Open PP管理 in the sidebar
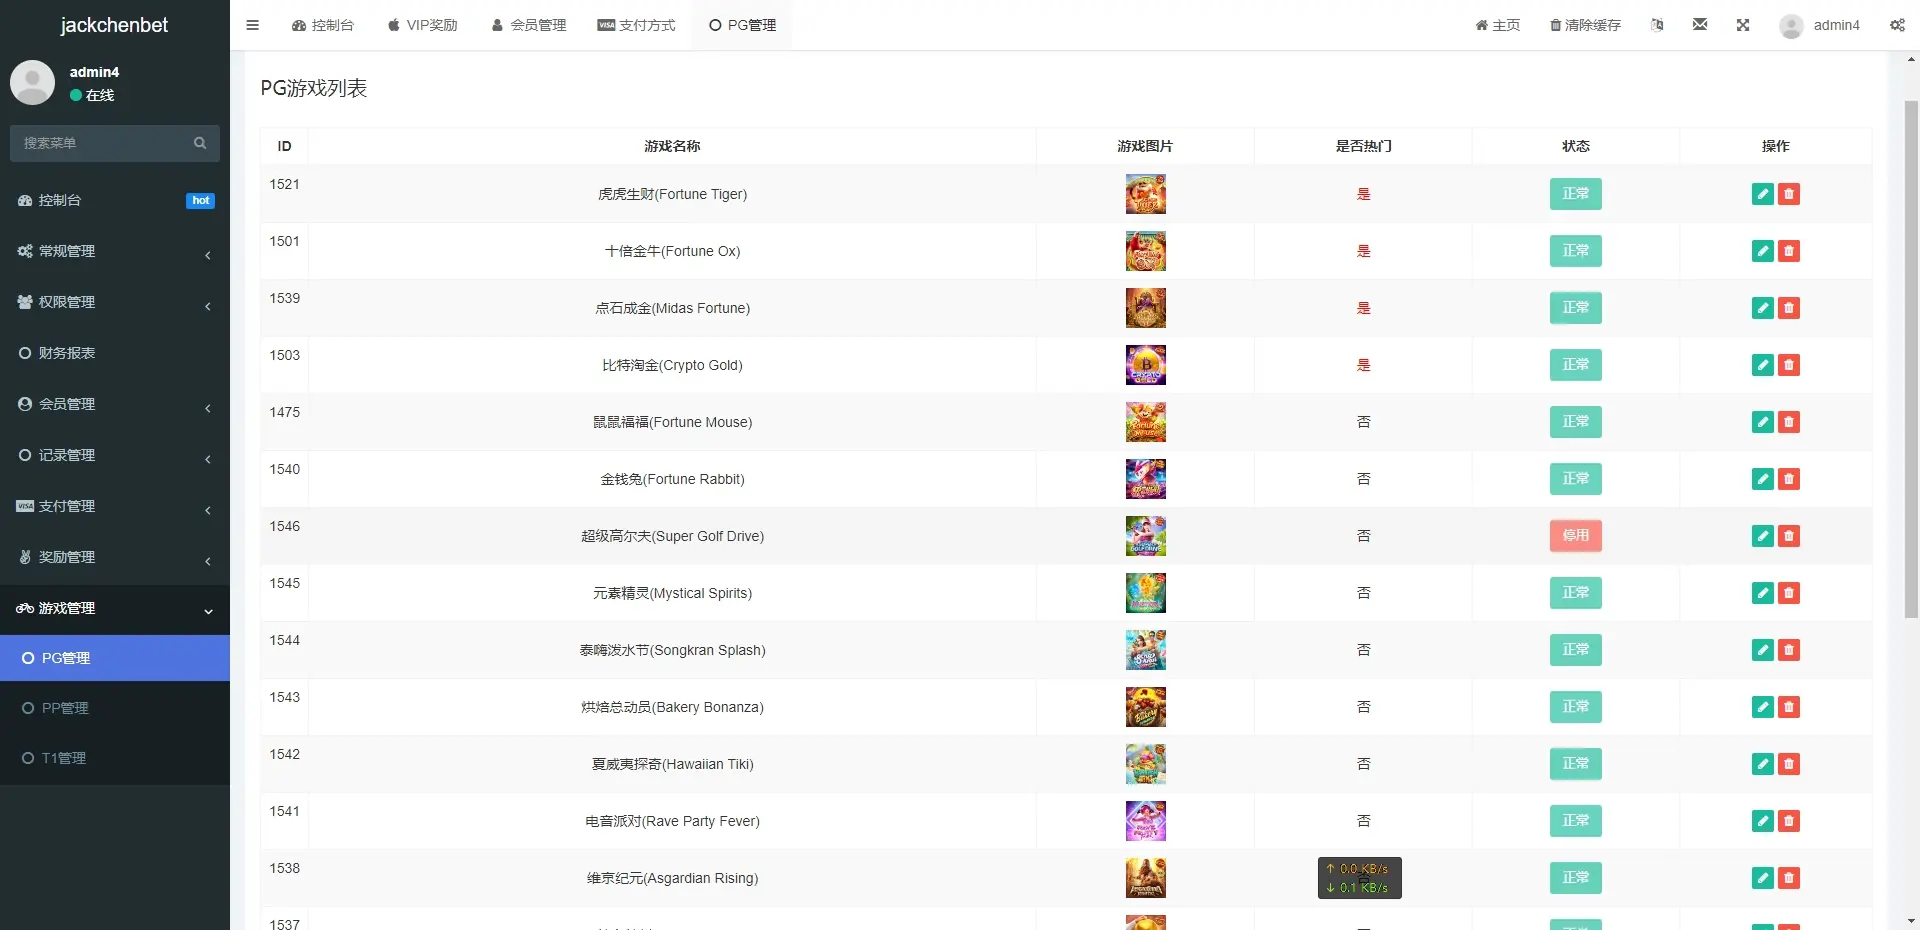 (x=65, y=708)
